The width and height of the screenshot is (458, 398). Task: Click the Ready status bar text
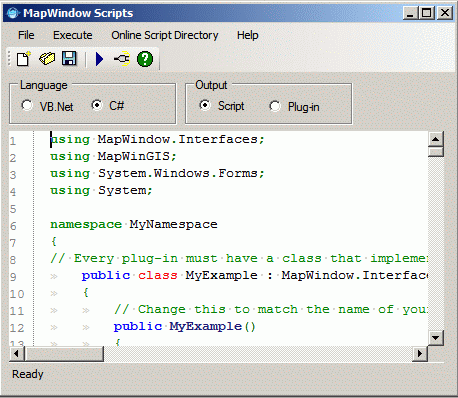(x=28, y=374)
